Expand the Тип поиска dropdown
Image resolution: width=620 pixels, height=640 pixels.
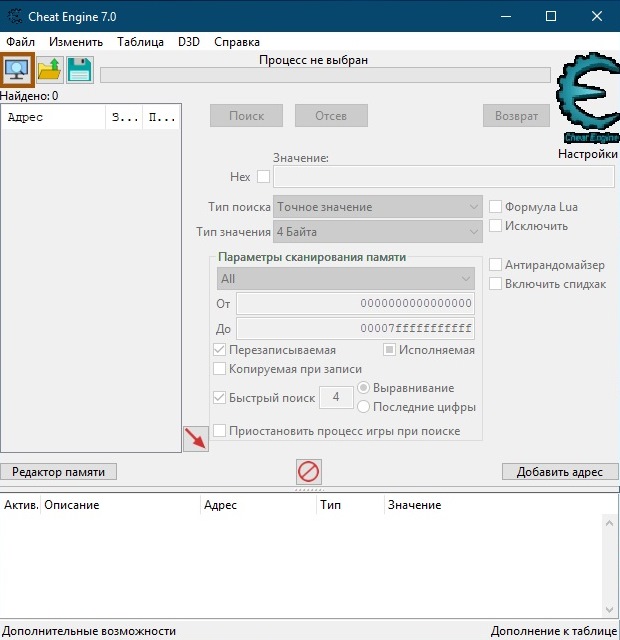point(378,207)
